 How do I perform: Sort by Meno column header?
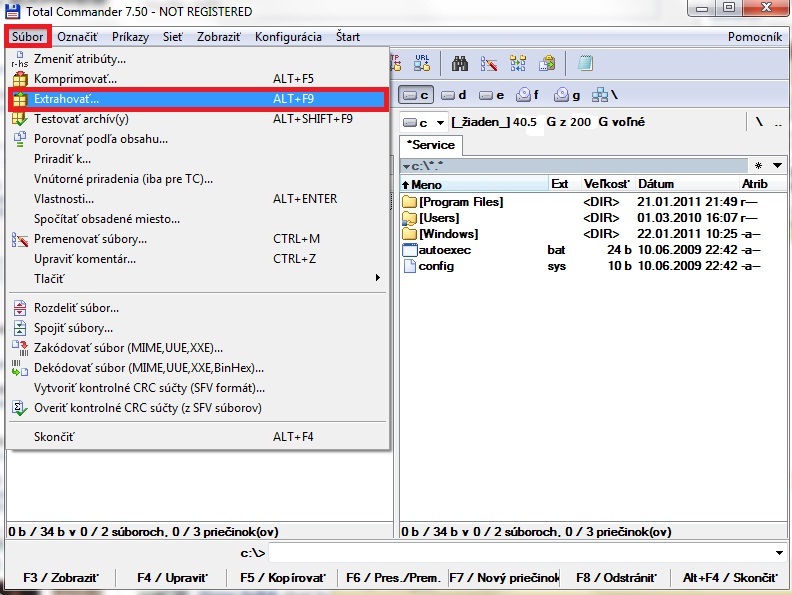474,184
